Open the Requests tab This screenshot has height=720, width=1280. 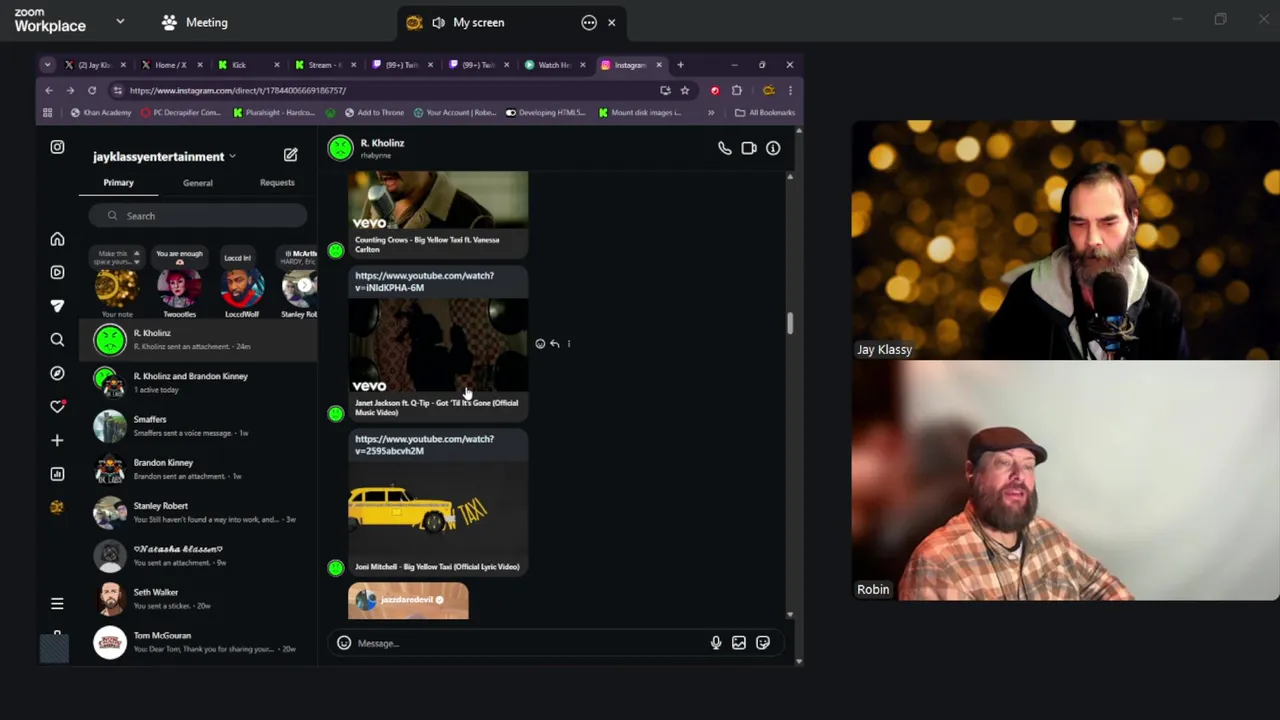[277, 183]
